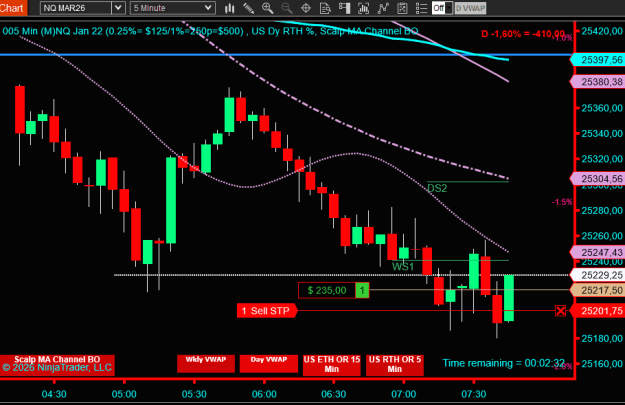The width and height of the screenshot is (625, 405).
Task: Click the WS1 level label
Action: click(x=403, y=267)
